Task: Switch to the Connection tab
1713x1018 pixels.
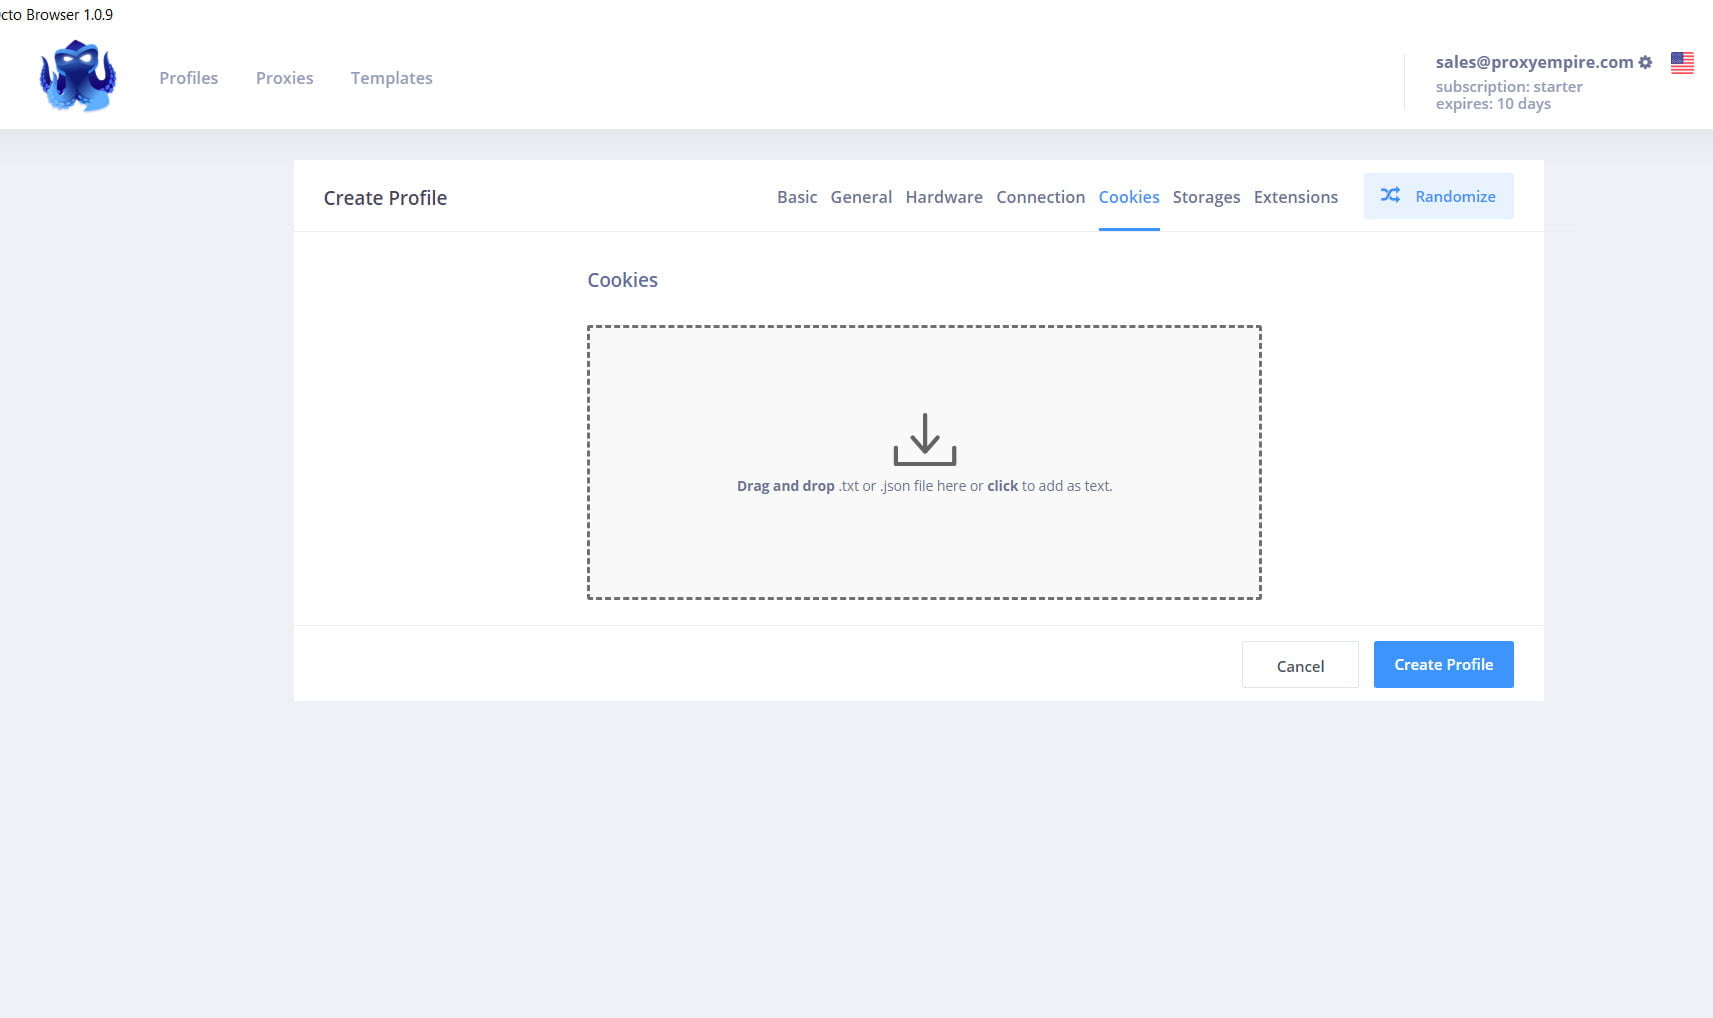Action: tap(1040, 197)
